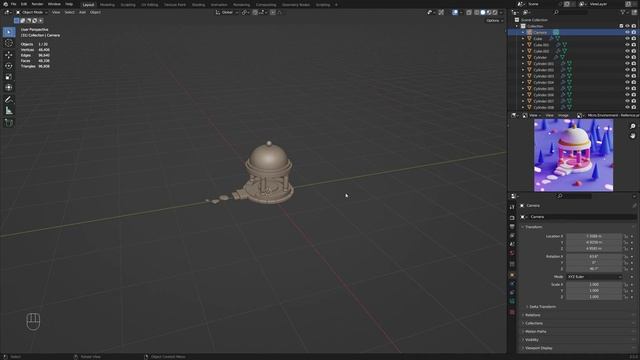Open the XYZ Euler rotation mode dropdown

tap(594, 277)
